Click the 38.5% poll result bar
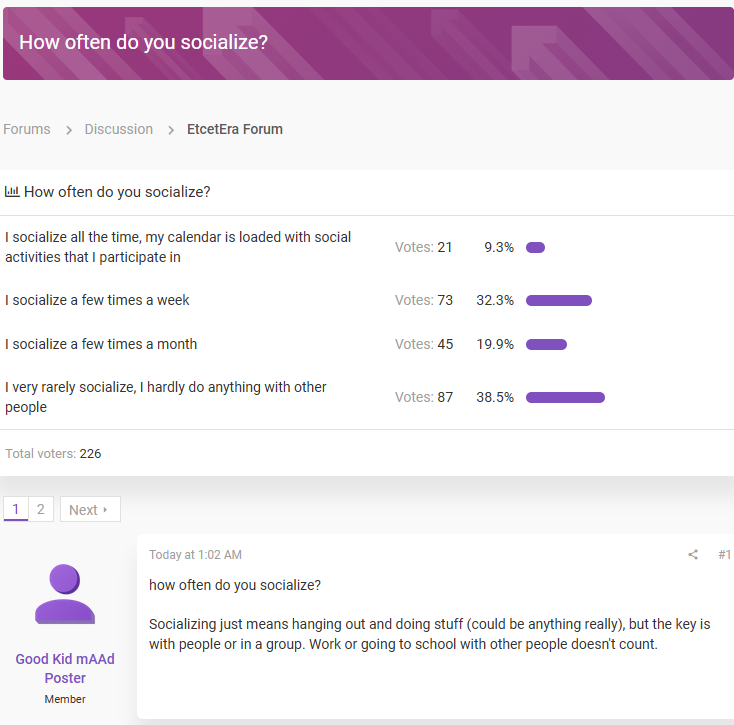The image size is (734, 725). 565,397
